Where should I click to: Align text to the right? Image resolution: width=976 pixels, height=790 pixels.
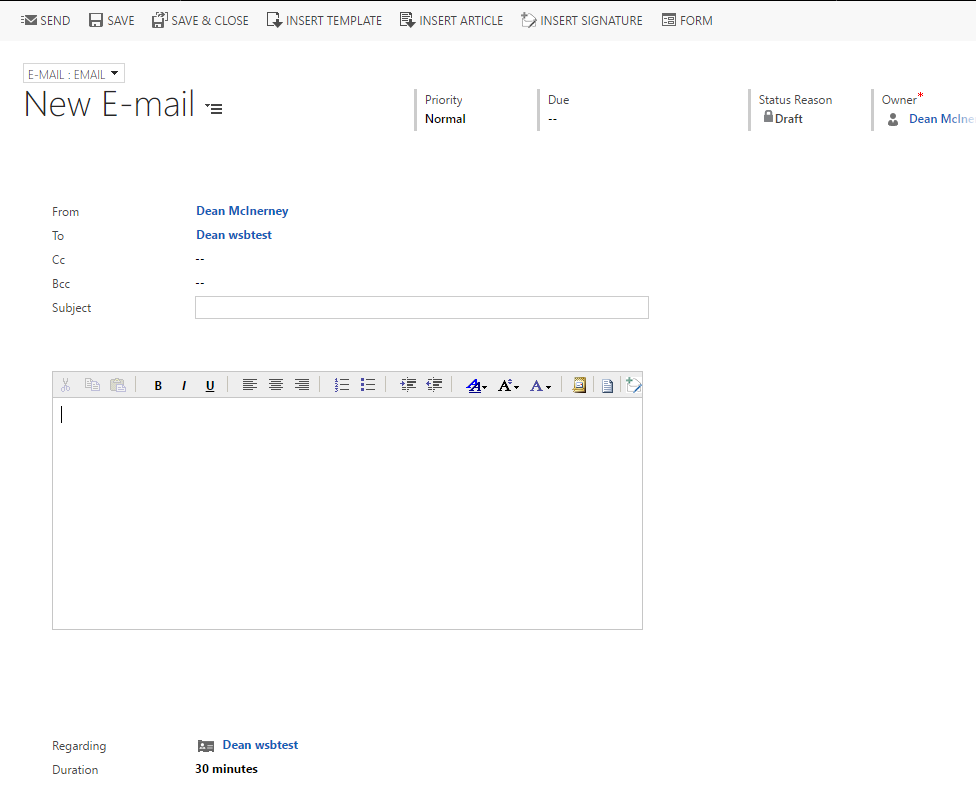[x=302, y=385]
